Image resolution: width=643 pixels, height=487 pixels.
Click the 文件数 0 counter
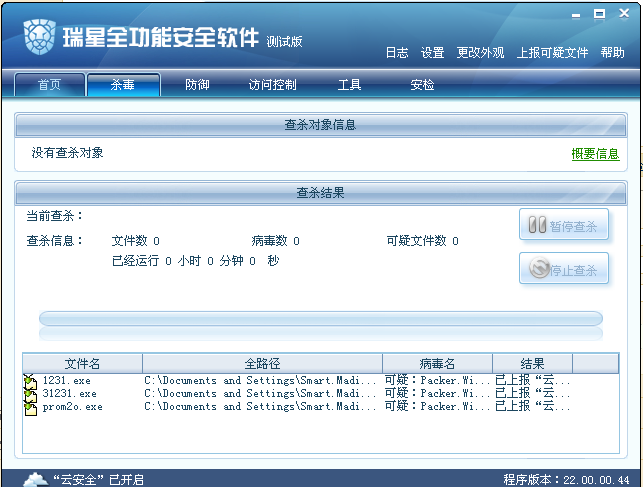pyautogui.click(x=136, y=241)
